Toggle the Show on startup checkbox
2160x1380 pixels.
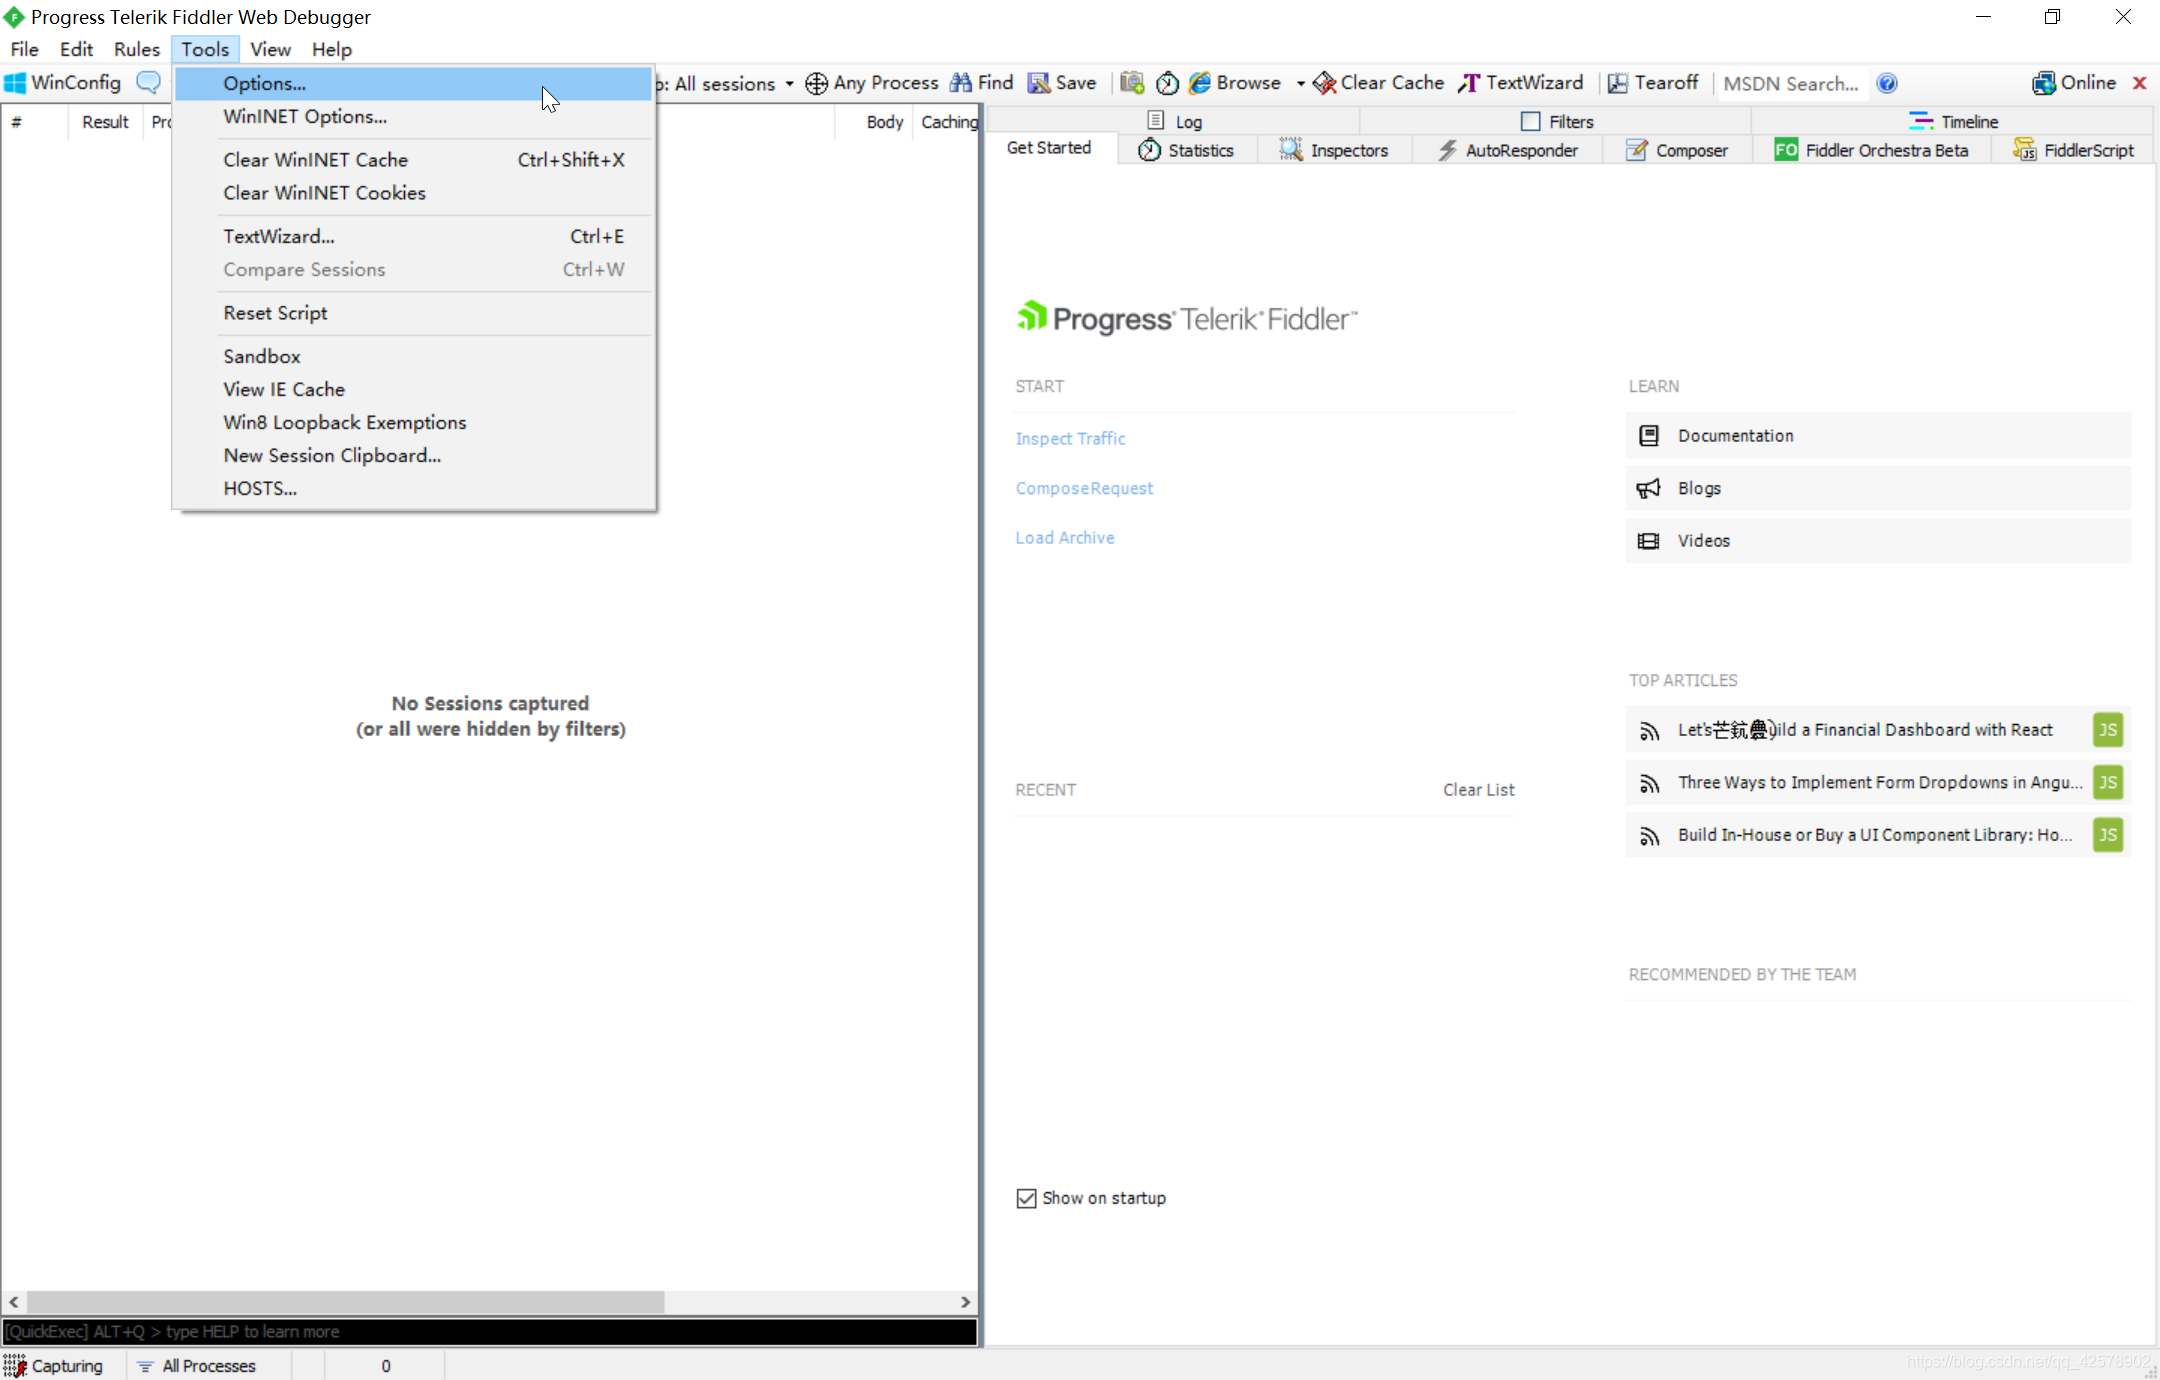pos(1026,1198)
